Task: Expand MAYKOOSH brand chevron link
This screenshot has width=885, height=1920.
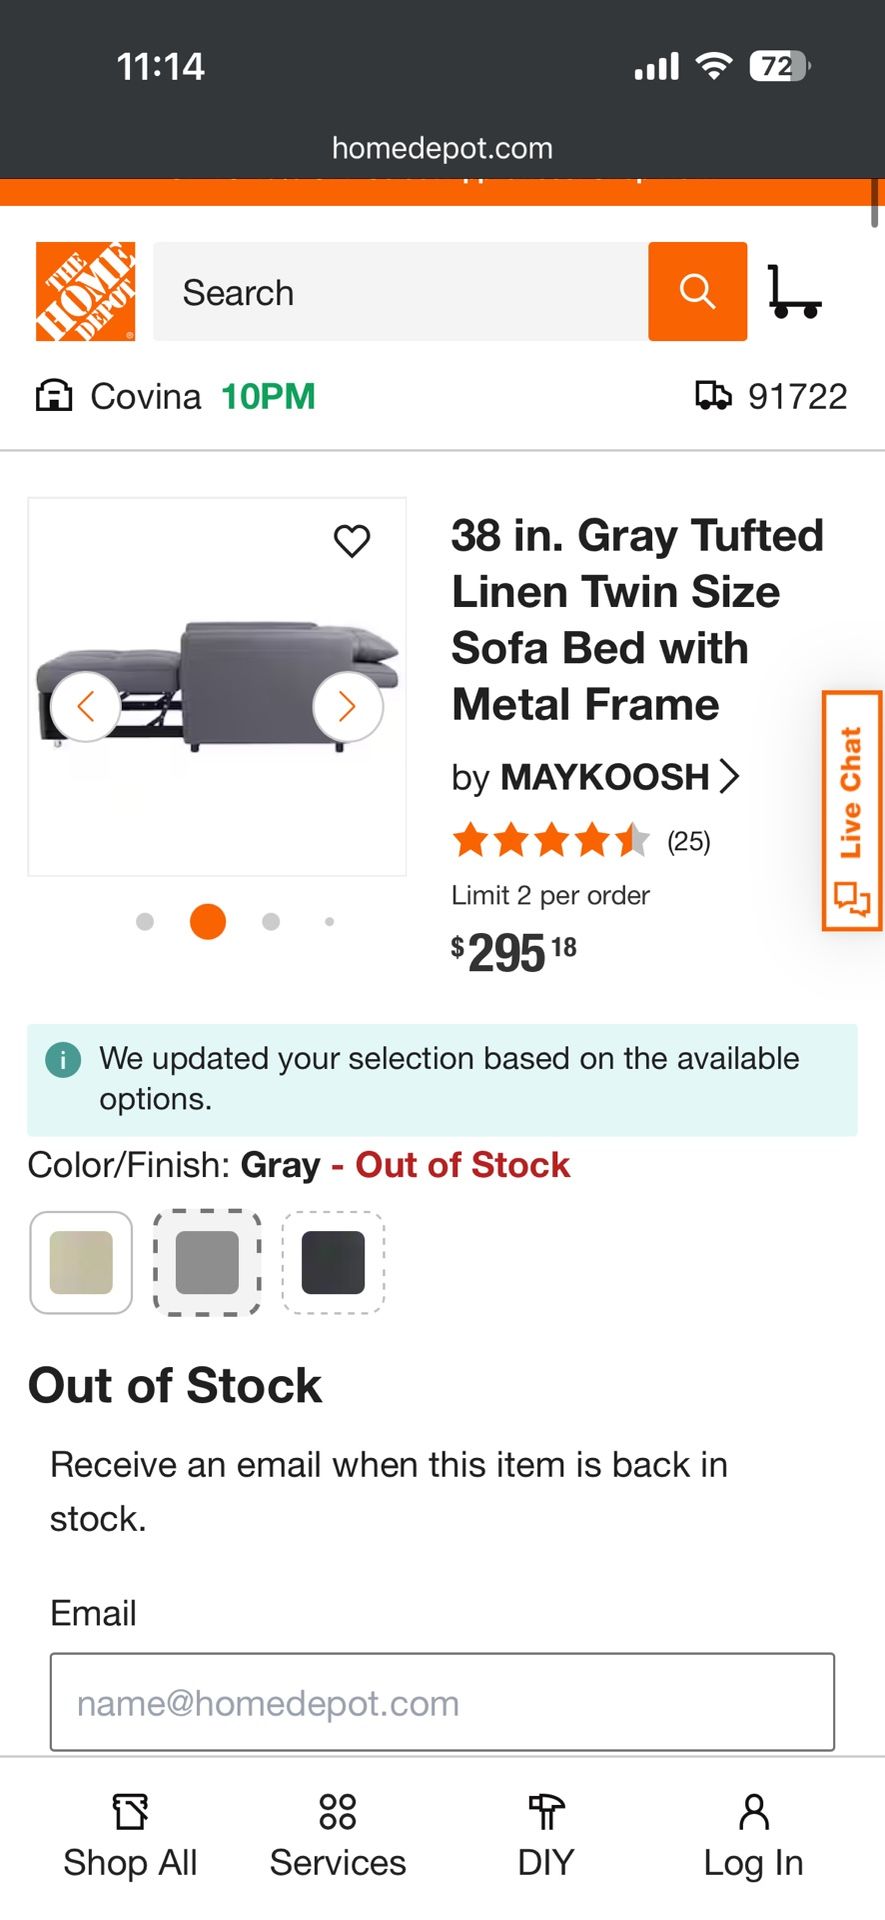Action: point(729,776)
